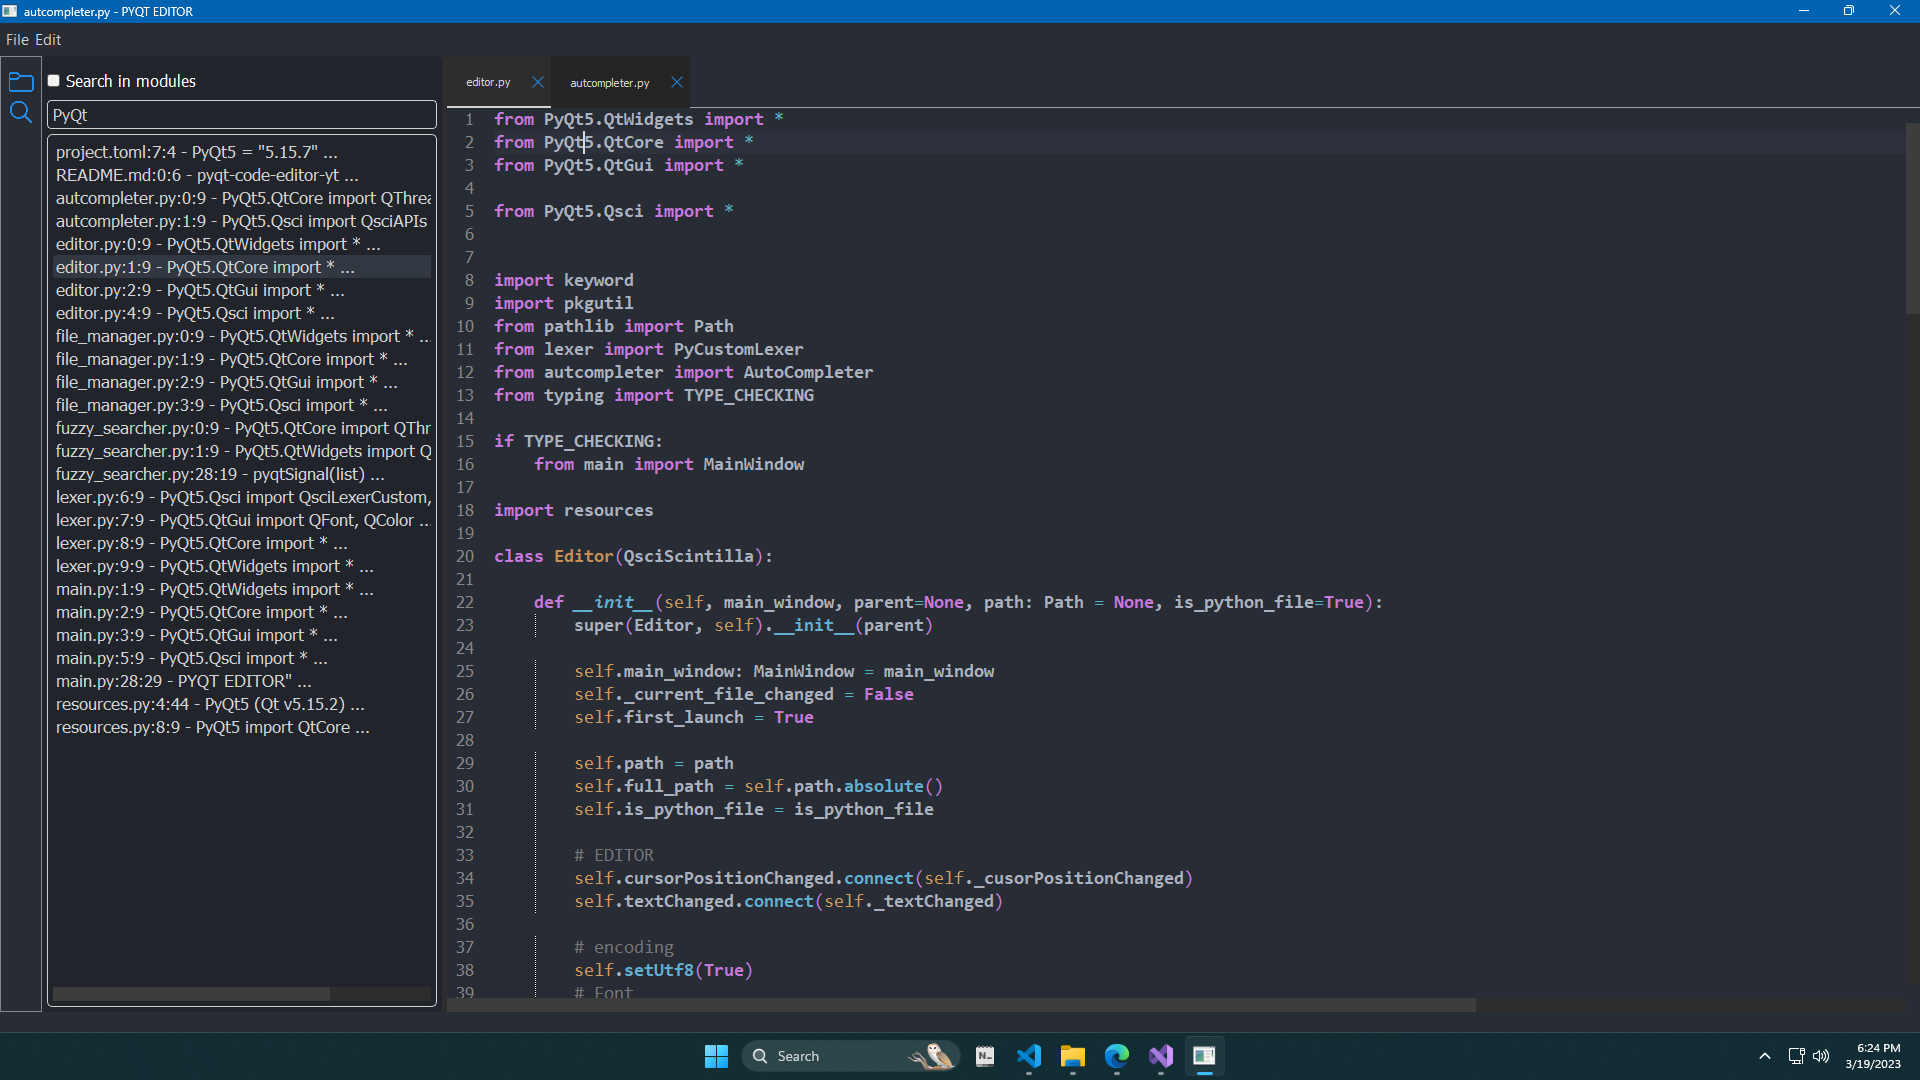Click the Windows Start button
Screen dimensions: 1920x1080
pyautogui.click(x=716, y=1056)
